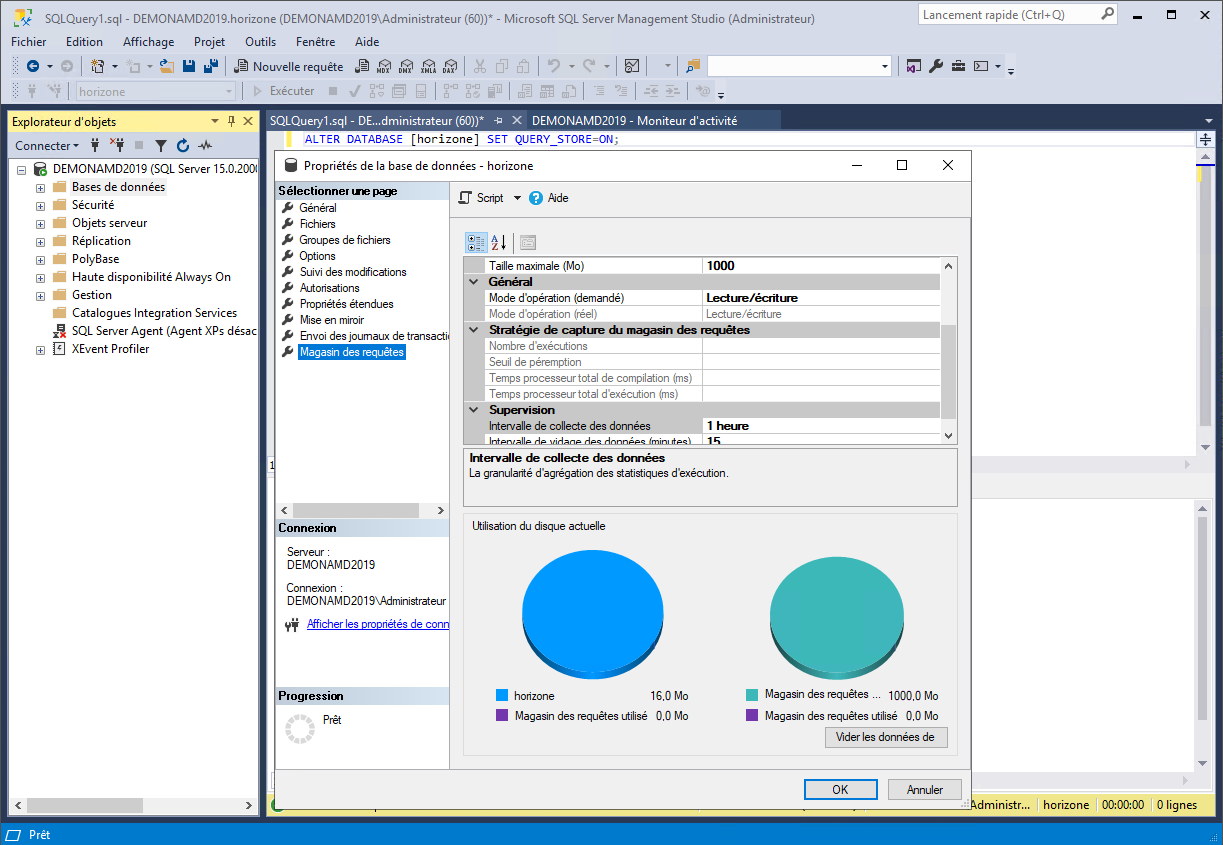This screenshot has height=845, width=1223.
Task: Click the Nouvelle requête toolbar button
Action: coord(288,67)
